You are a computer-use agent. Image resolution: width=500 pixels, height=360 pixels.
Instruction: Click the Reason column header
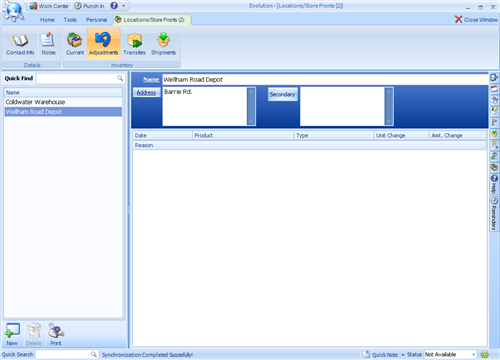[310, 145]
